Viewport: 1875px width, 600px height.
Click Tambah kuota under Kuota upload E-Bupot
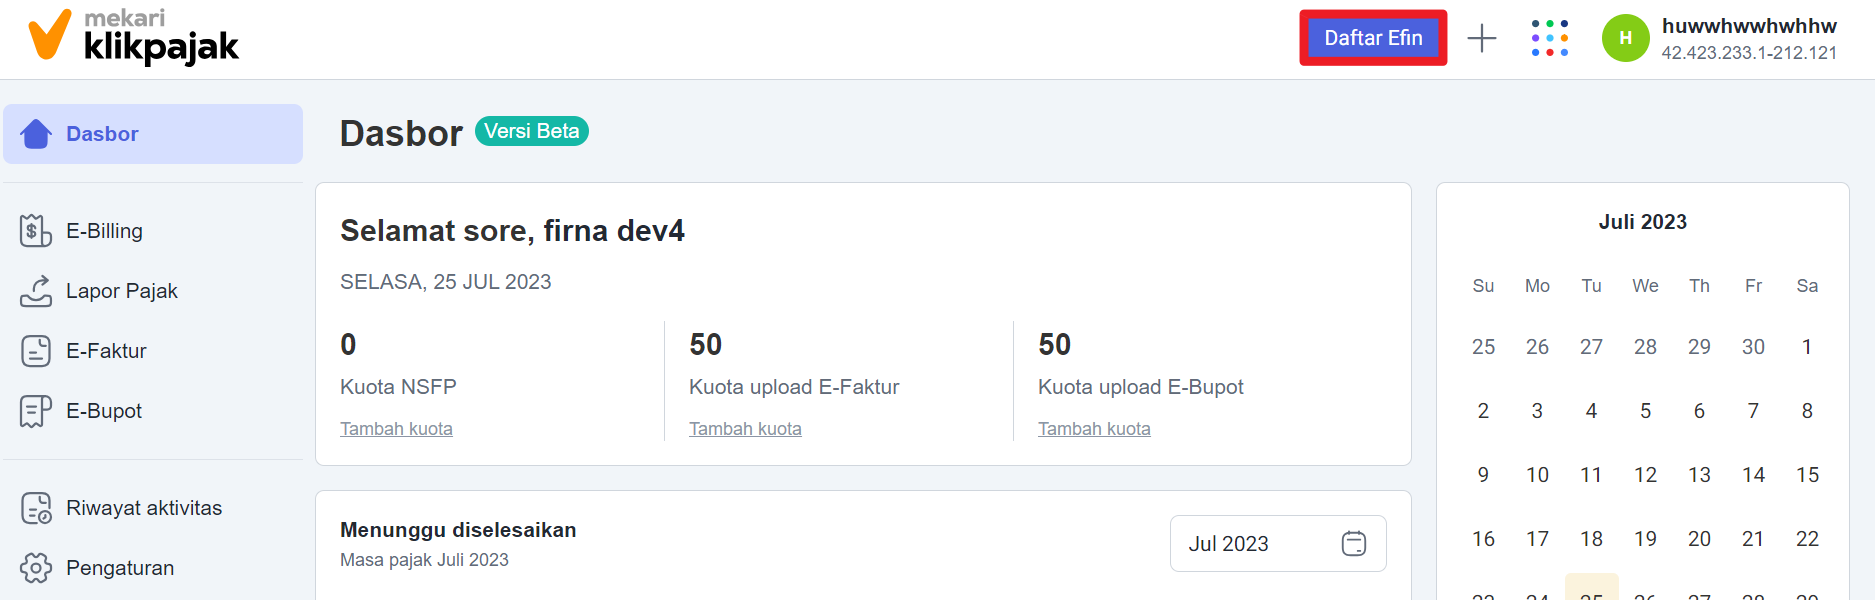coord(1094,429)
